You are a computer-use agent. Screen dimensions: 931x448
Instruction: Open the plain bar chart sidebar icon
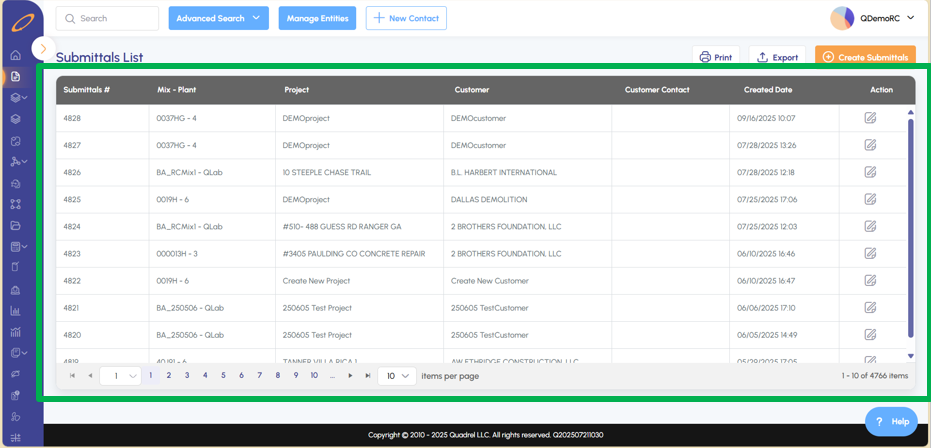pos(16,310)
